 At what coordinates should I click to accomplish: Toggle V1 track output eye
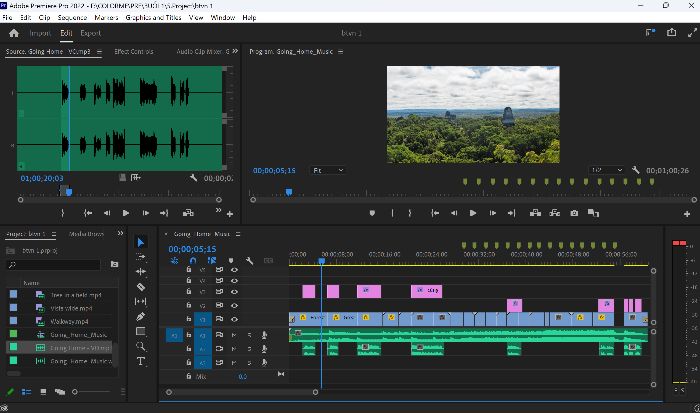click(234, 319)
